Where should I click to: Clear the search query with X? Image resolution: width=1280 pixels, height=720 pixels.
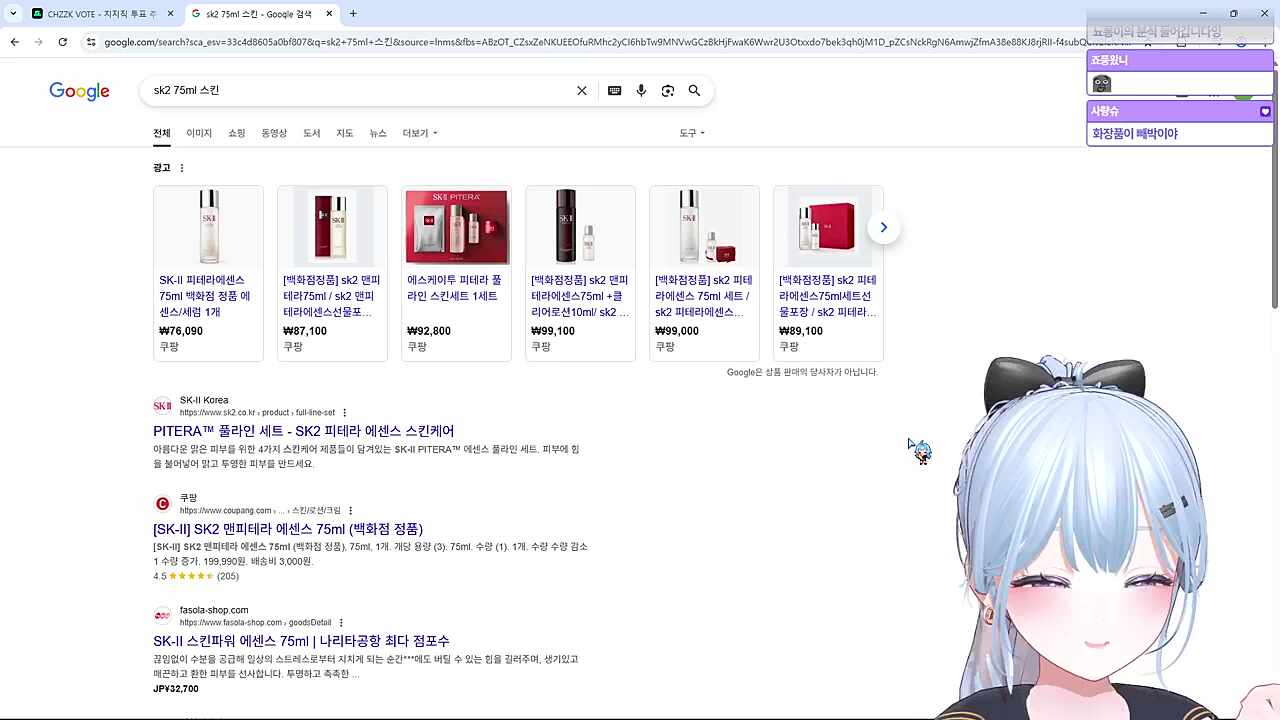coord(582,91)
